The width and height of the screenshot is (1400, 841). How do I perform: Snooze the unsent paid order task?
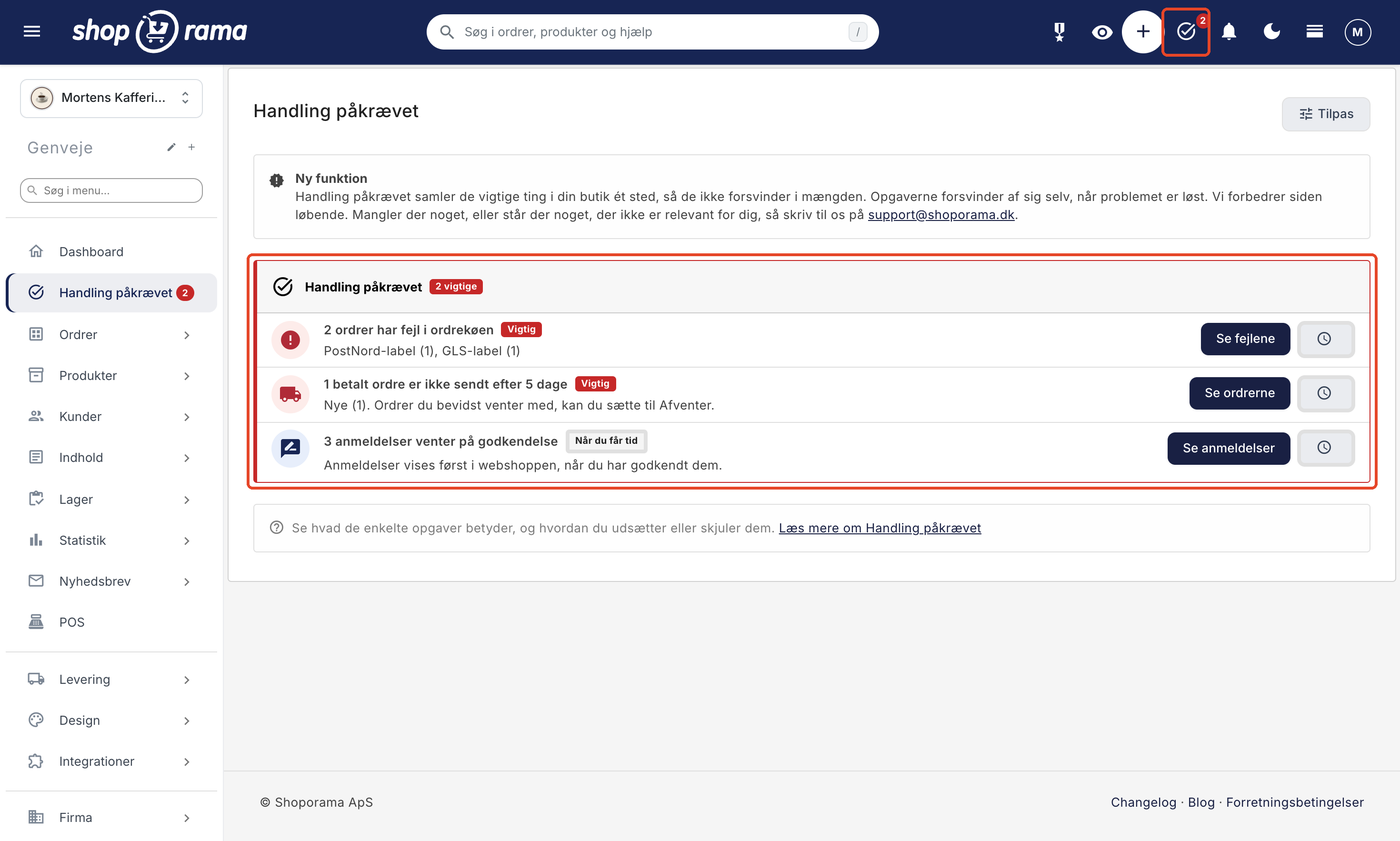[x=1325, y=393]
